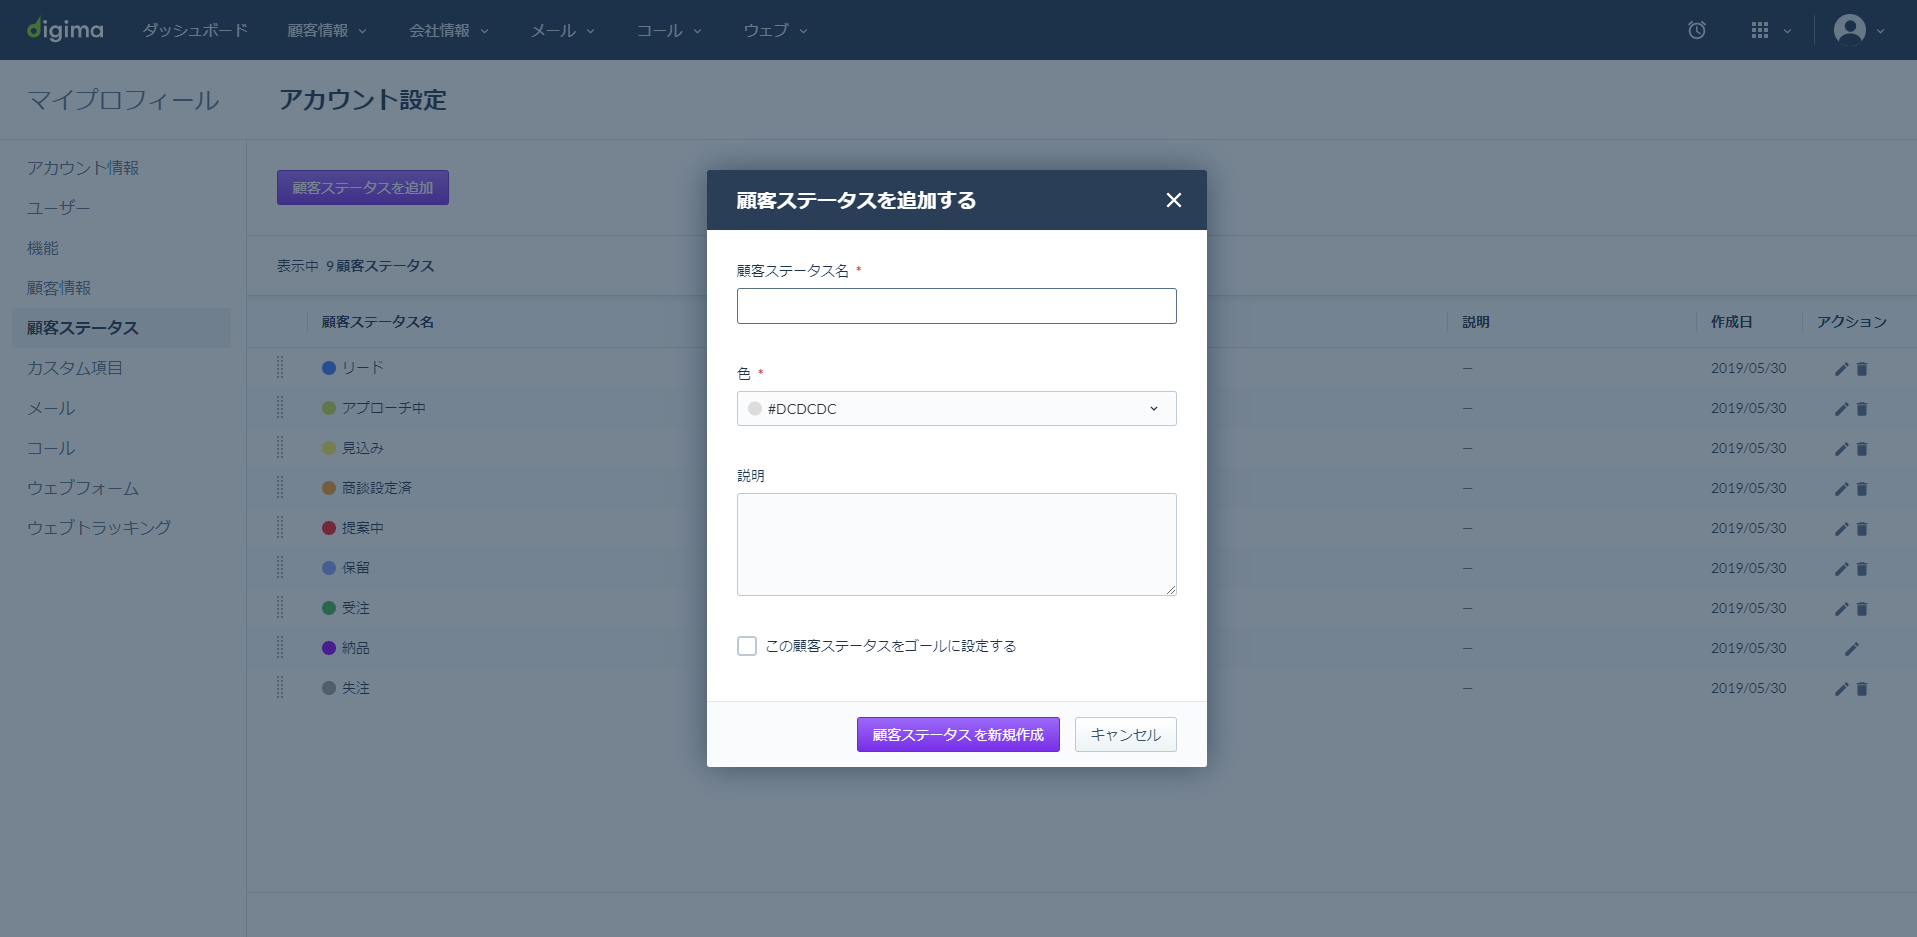This screenshot has width=1917, height=937.
Task: Click the gray color swatch in color field
Action: click(x=755, y=408)
